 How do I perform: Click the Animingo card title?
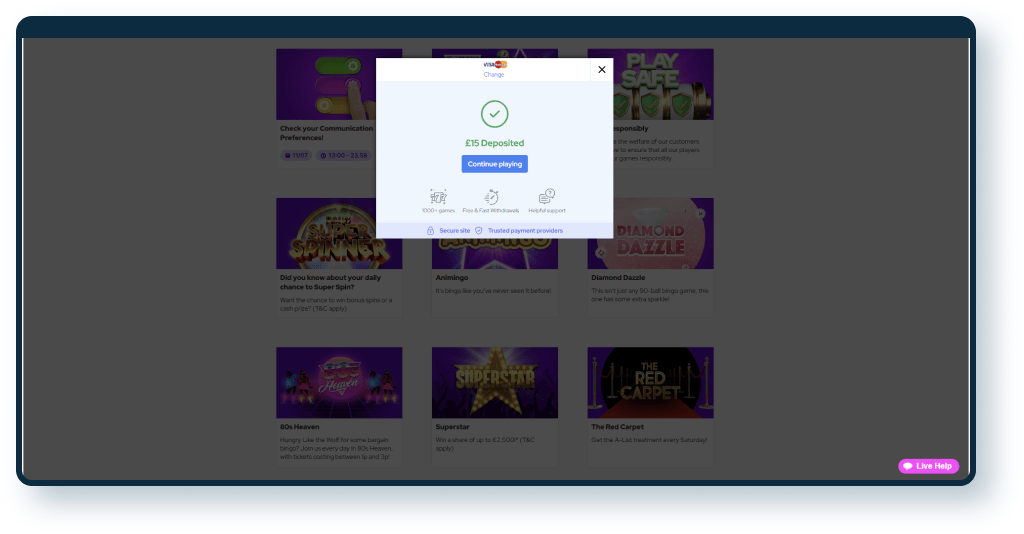[x=451, y=278]
